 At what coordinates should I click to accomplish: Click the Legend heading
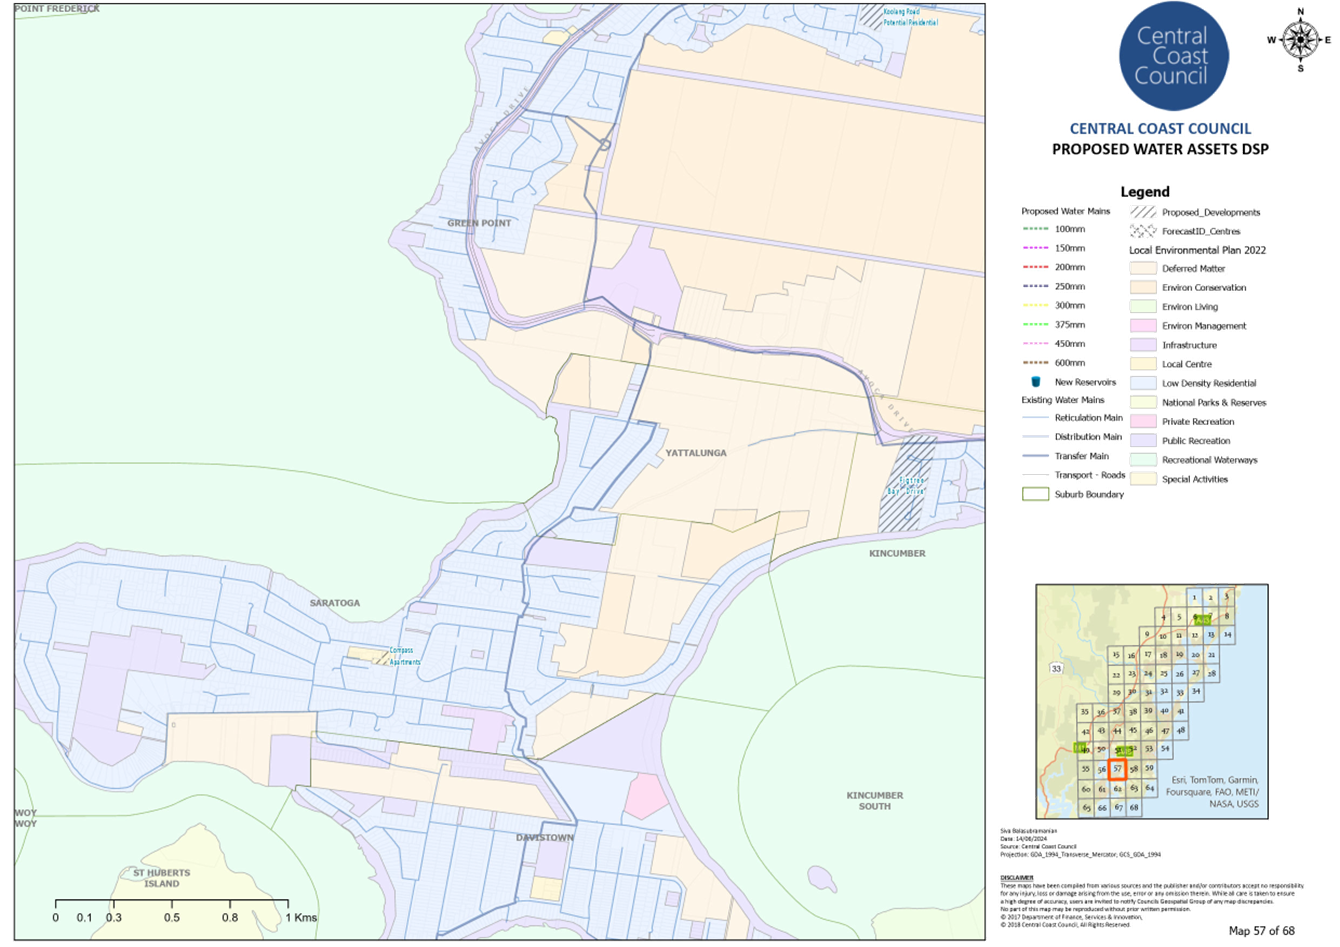click(x=1144, y=192)
